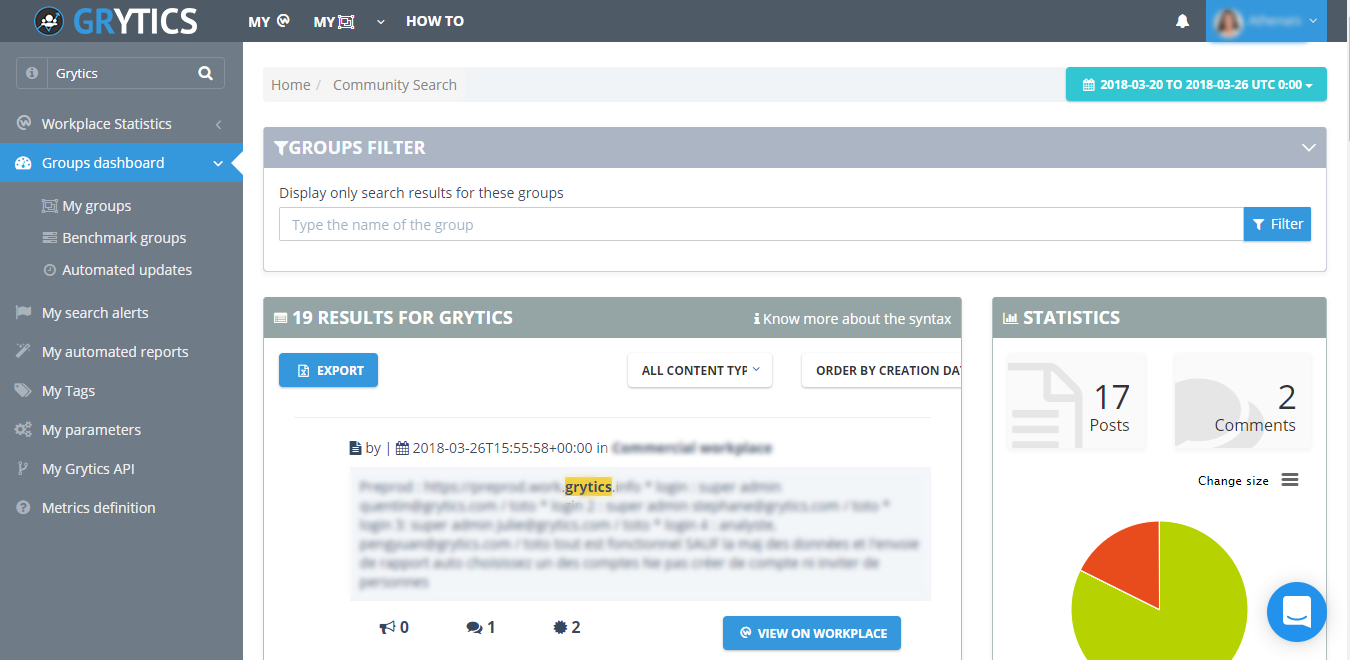Click the Grytics logo icon
1350x660 pixels.
click(49, 21)
